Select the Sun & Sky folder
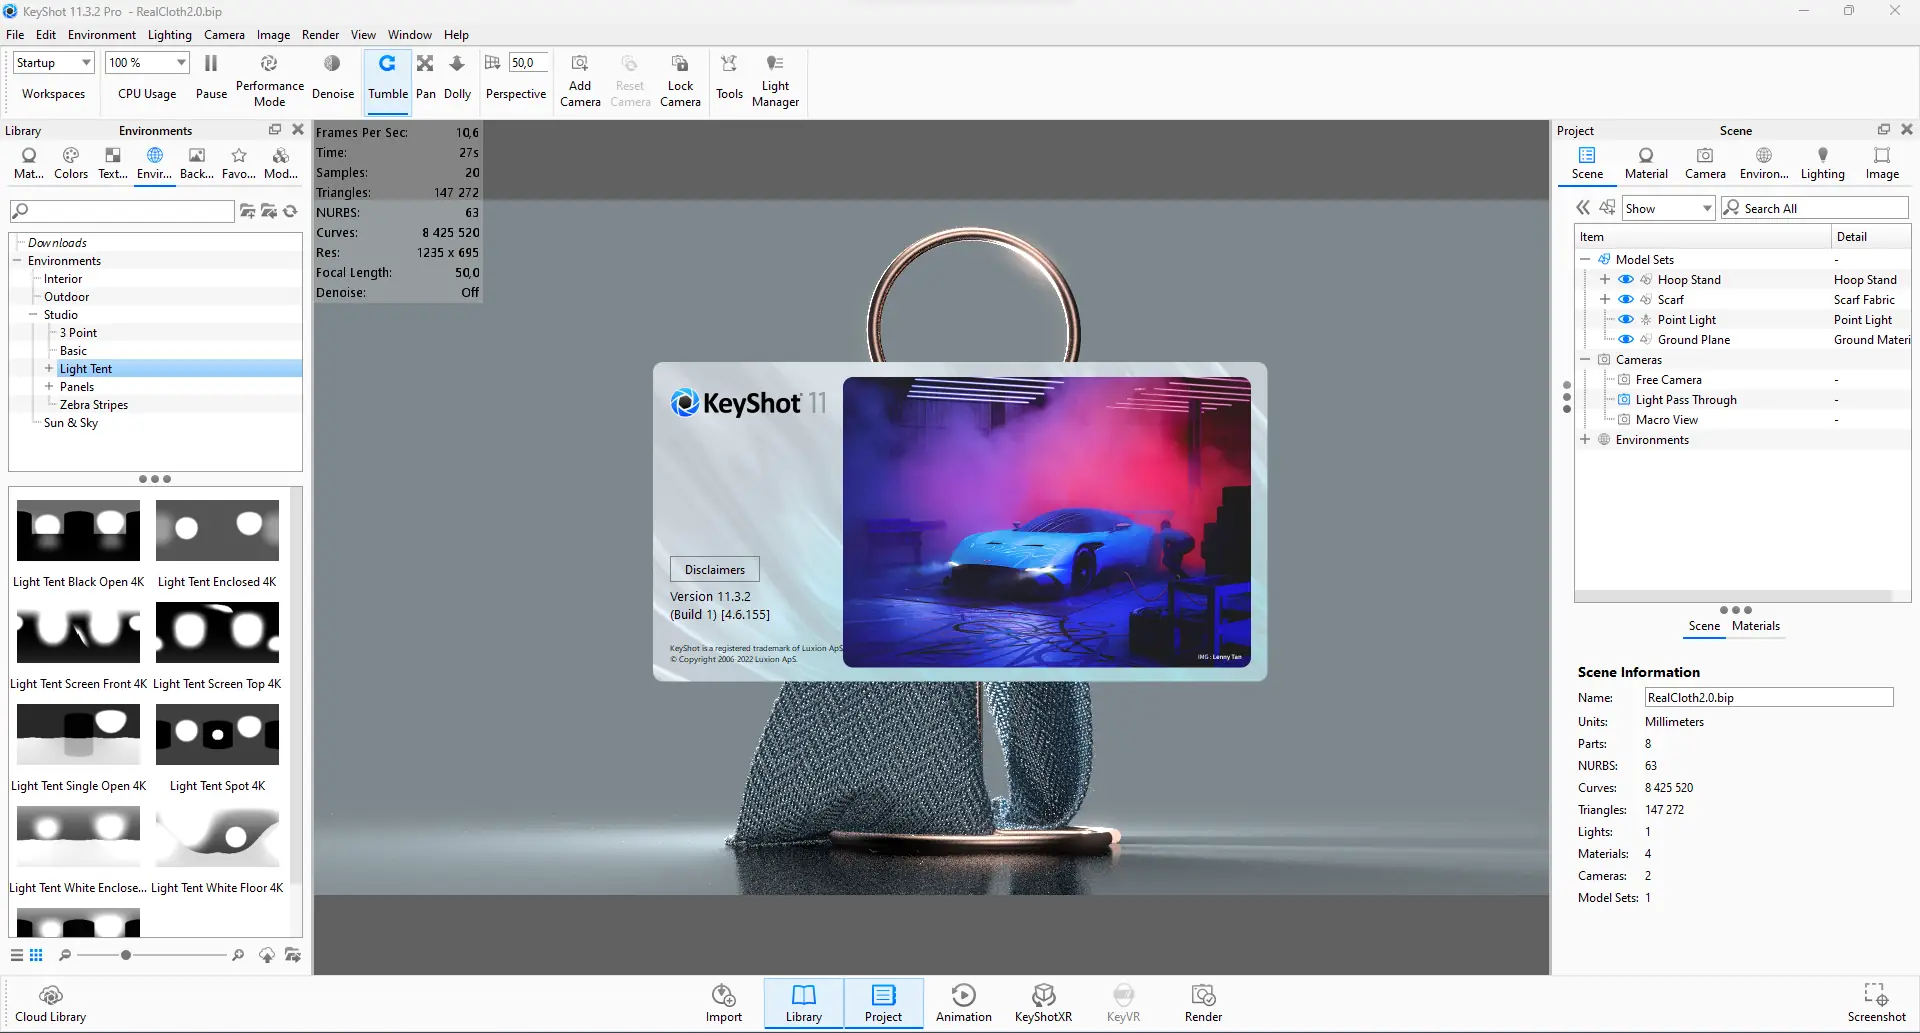The image size is (1920, 1033). [x=71, y=423]
